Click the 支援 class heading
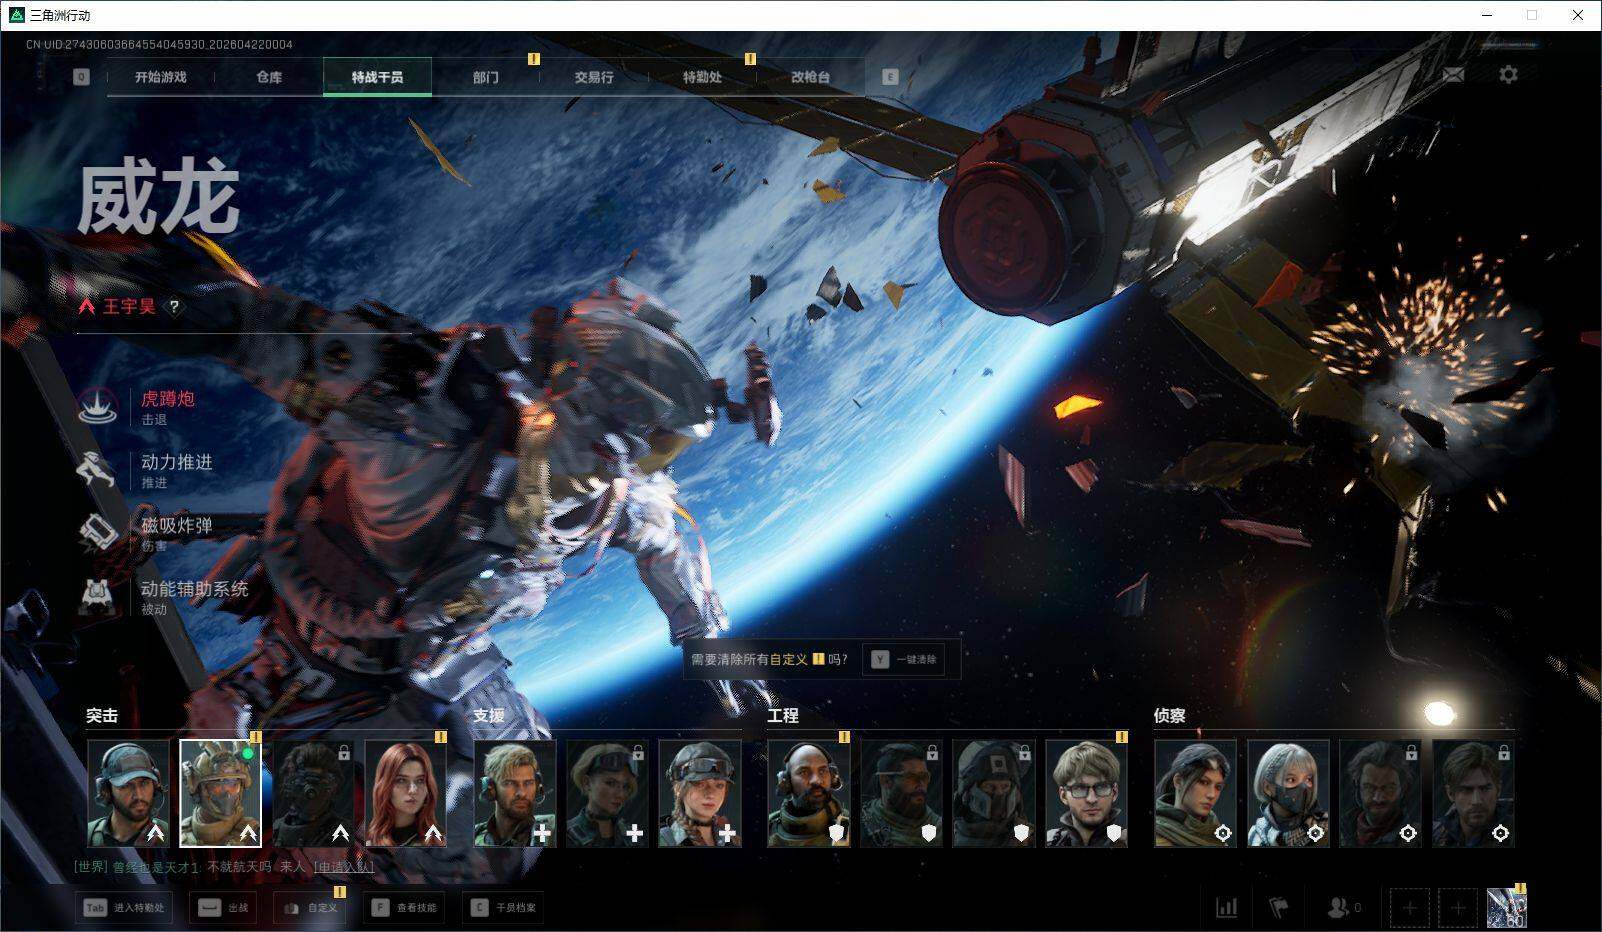Image resolution: width=1602 pixels, height=932 pixels. 489,716
